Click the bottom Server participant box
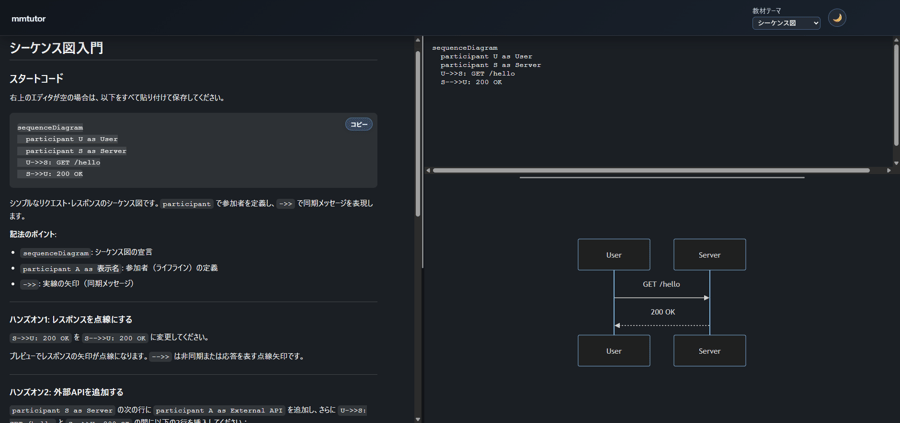900x423 pixels. (709, 351)
